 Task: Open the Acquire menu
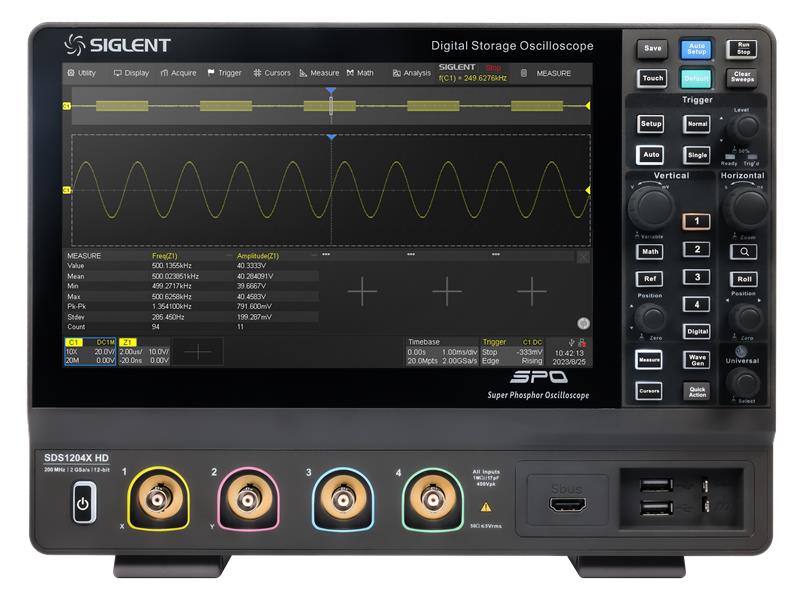178,73
